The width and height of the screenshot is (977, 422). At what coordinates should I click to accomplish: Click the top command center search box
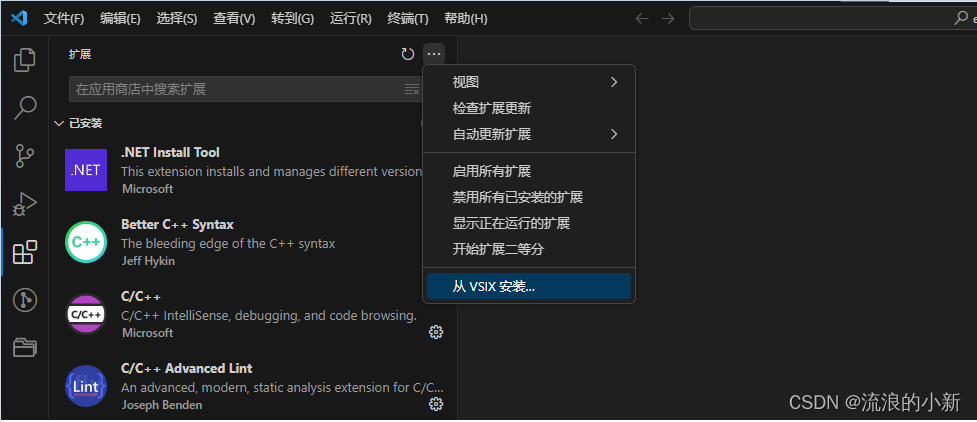click(833, 19)
